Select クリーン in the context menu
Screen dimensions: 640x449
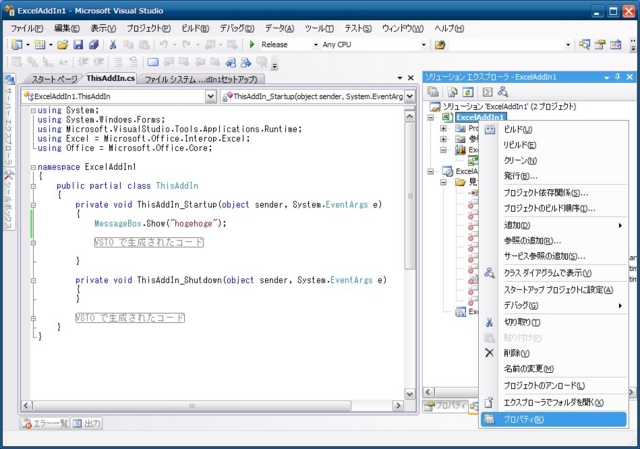coord(553,160)
